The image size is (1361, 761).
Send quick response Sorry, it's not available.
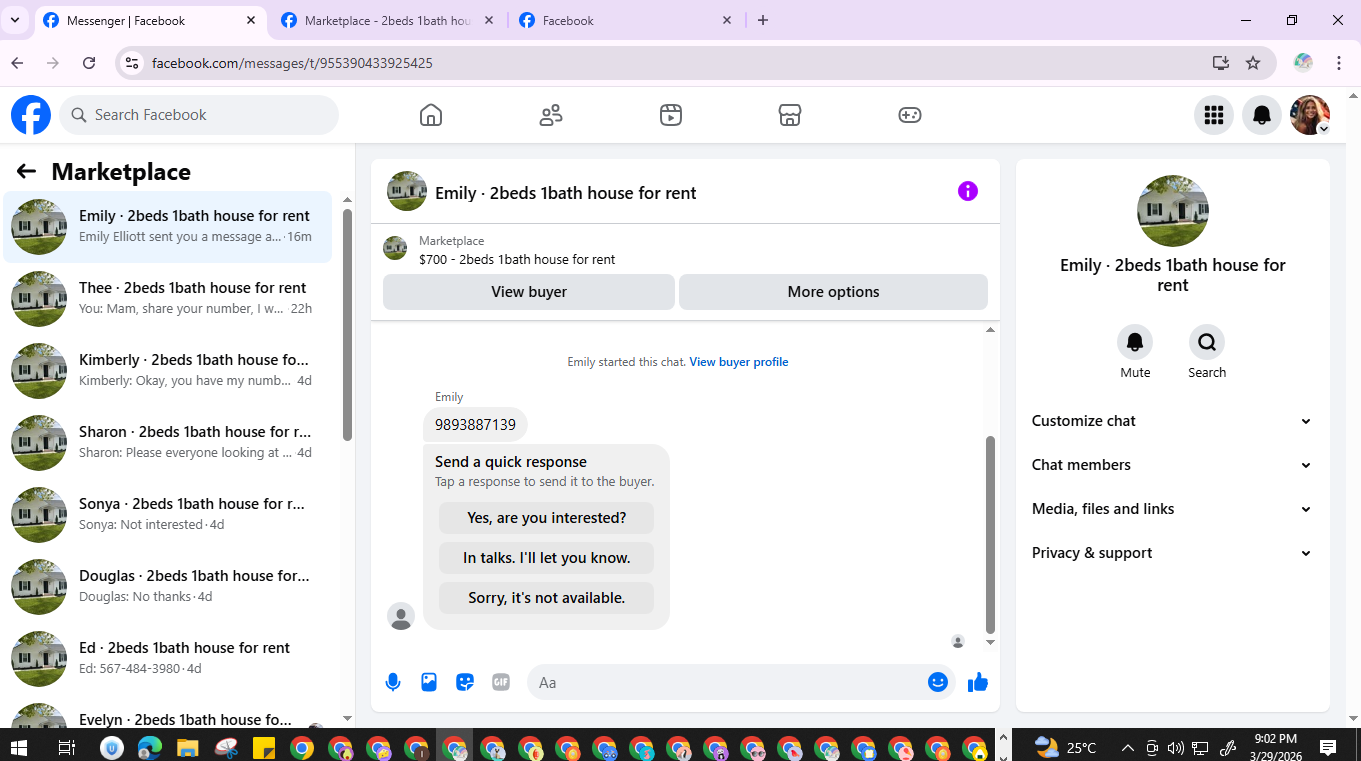coord(546,598)
